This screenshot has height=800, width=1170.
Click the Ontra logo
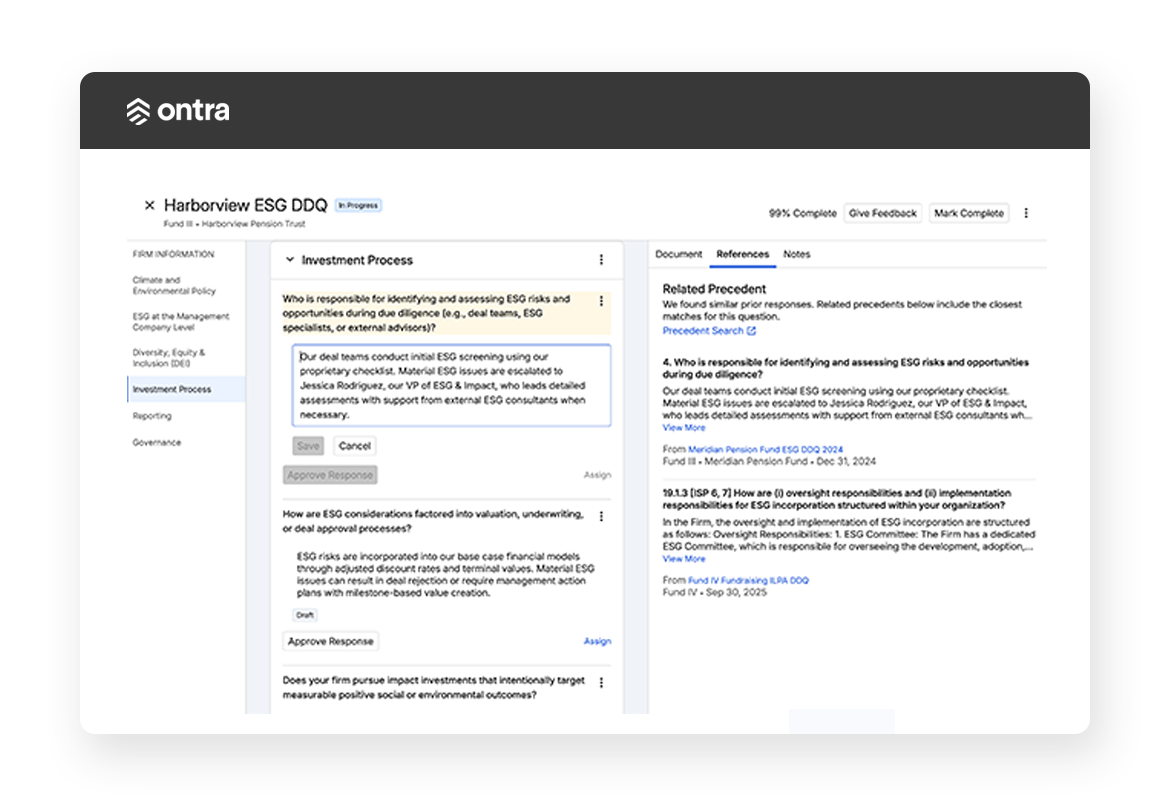click(178, 111)
